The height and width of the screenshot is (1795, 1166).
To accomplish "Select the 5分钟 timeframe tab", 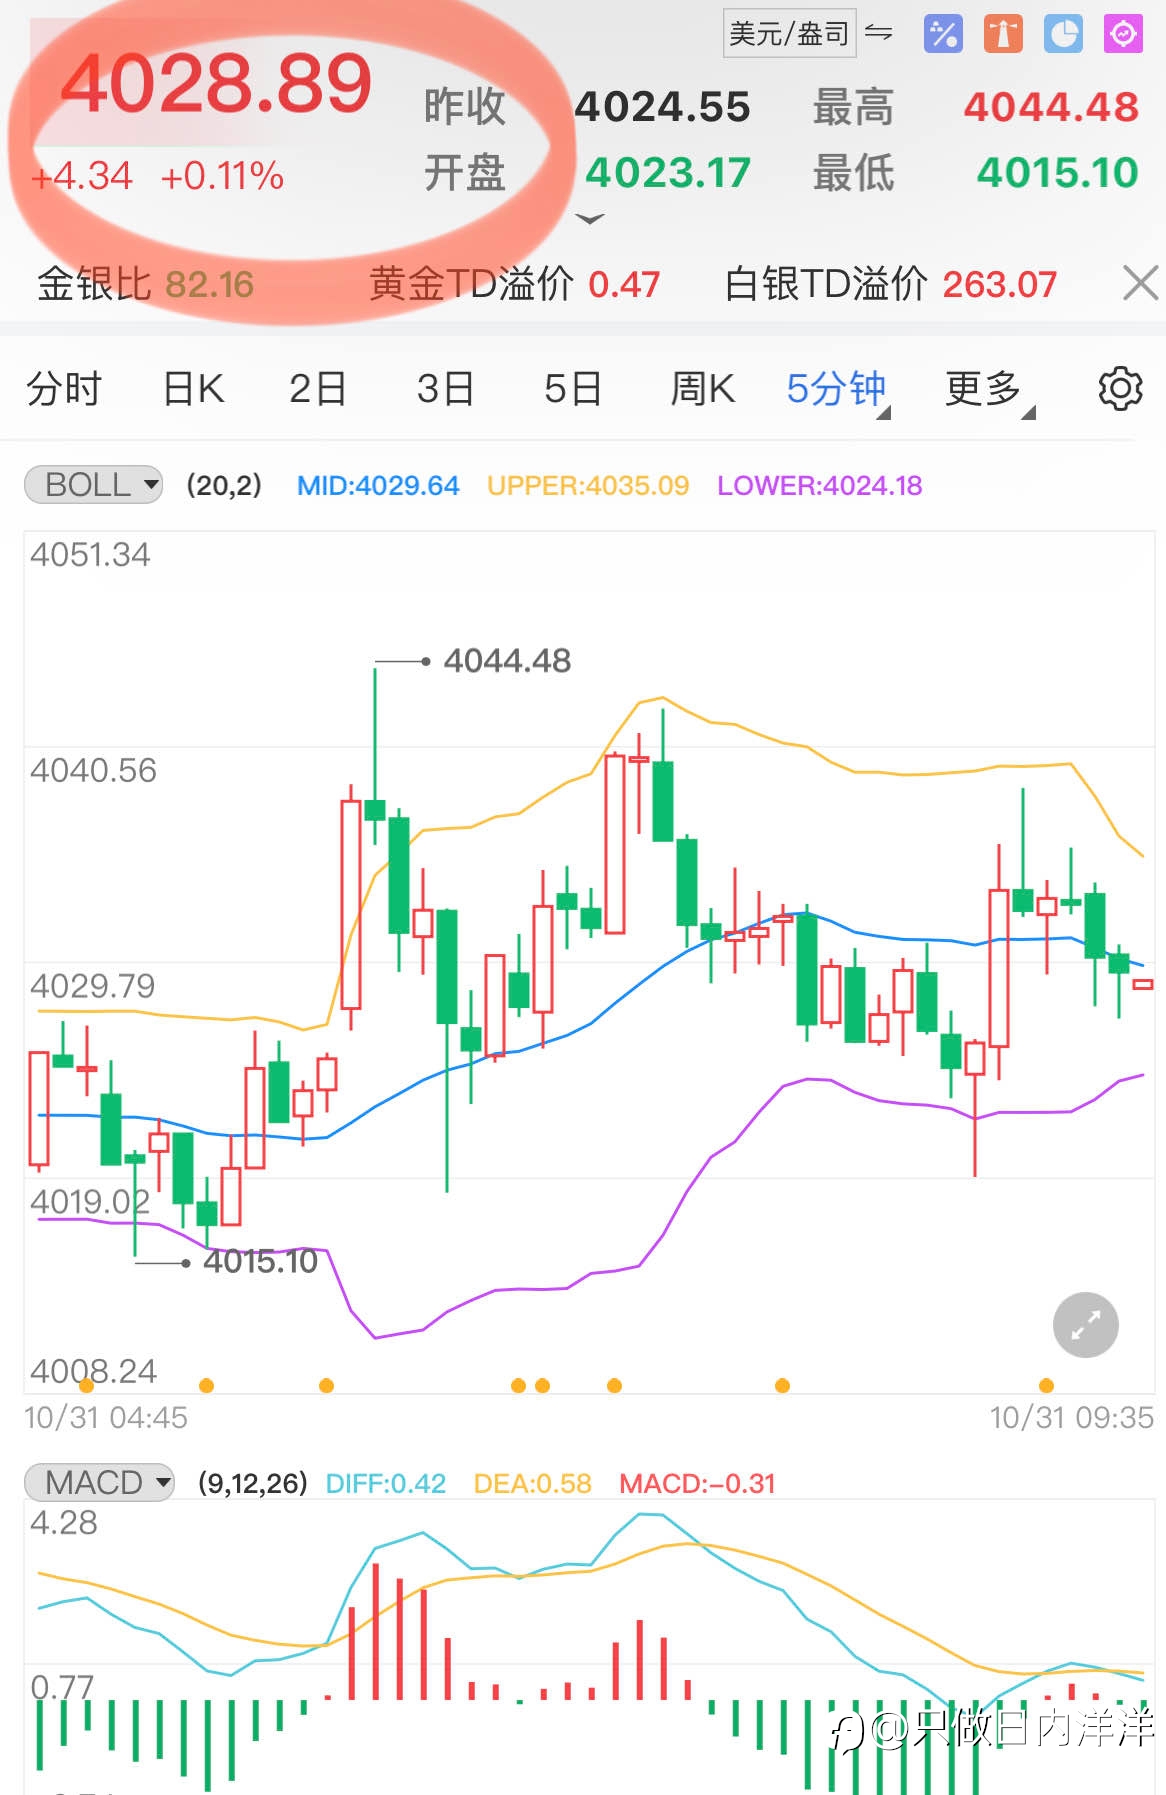I will tap(837, 389).
